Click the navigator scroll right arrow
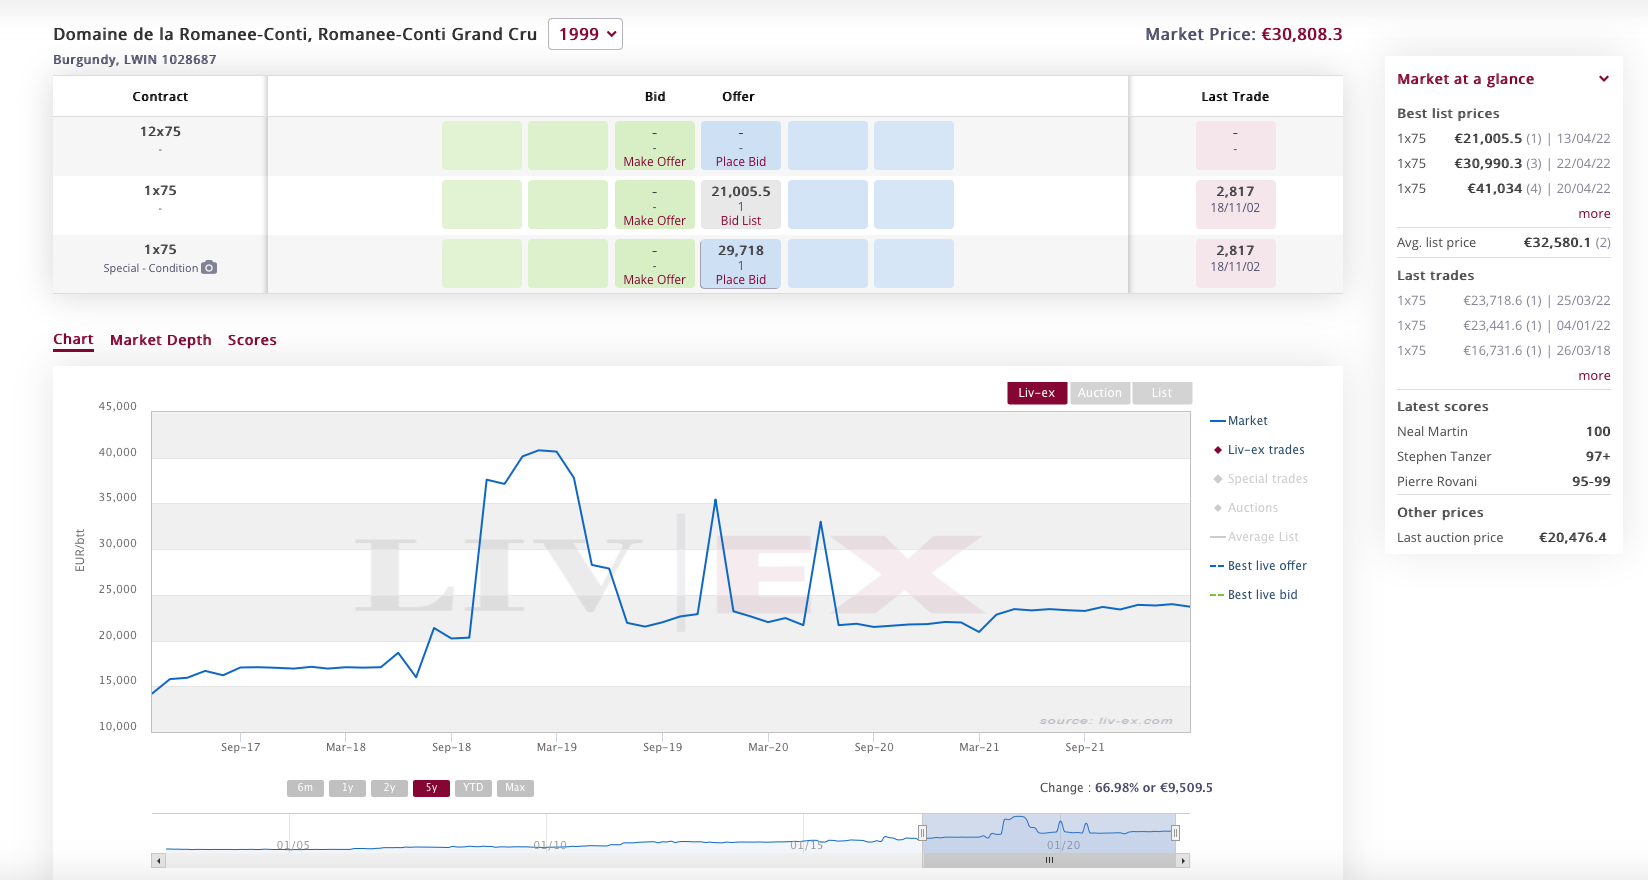The image size is (1648, 880). point(1184,860)
